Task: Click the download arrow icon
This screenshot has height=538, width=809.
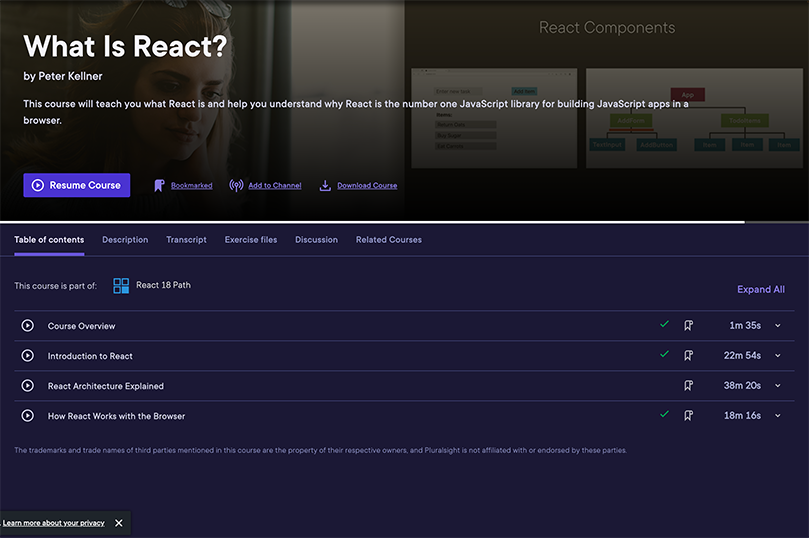Action: pyautogui.click(x=325, y=186)
